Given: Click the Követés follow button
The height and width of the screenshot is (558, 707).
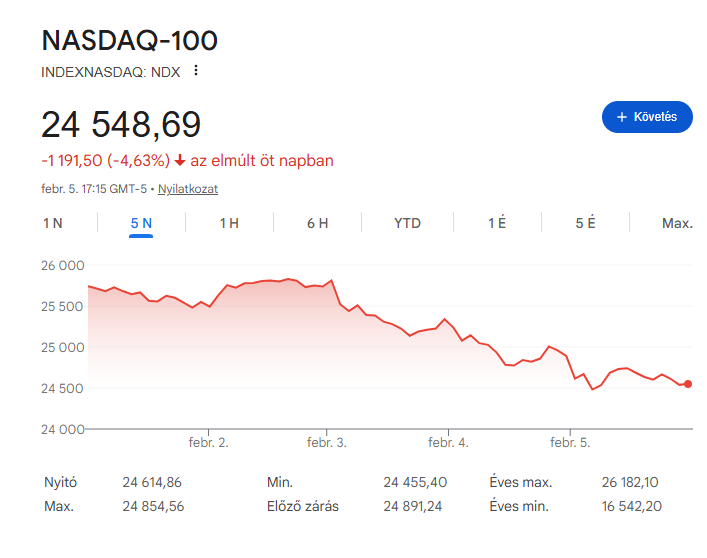Looking at the screenshot, I should pyautogui.click(x=647, y=117).
